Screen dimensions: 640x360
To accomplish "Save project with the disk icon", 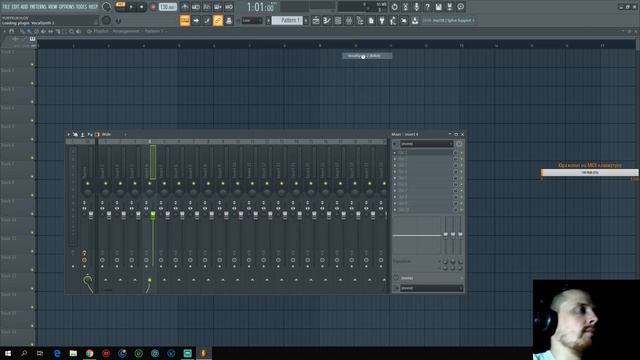I will pos(438,7).
